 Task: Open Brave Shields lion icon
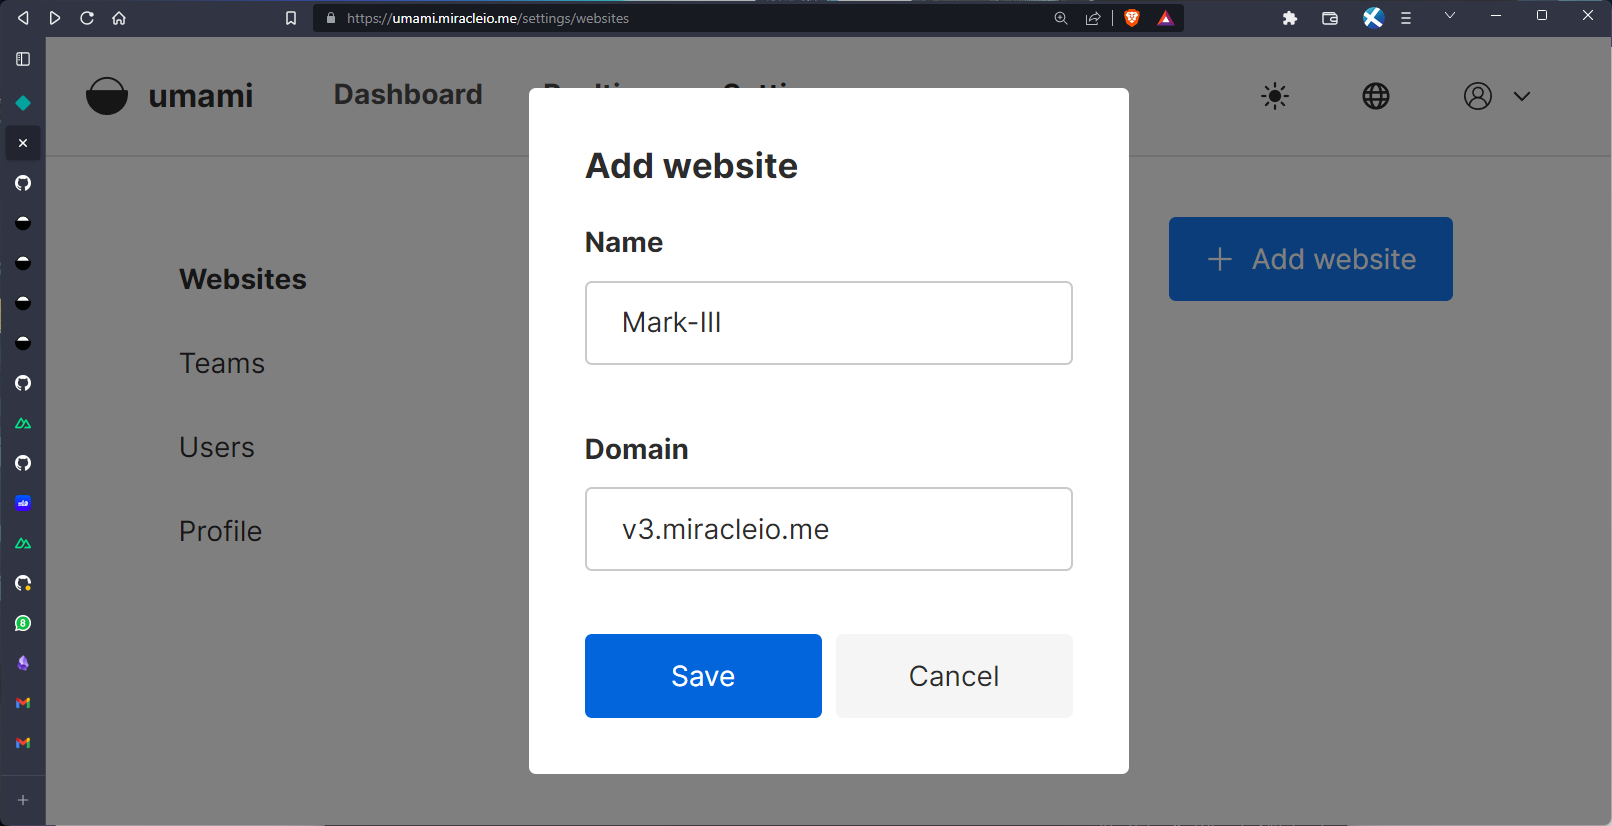pos(1132,18)
